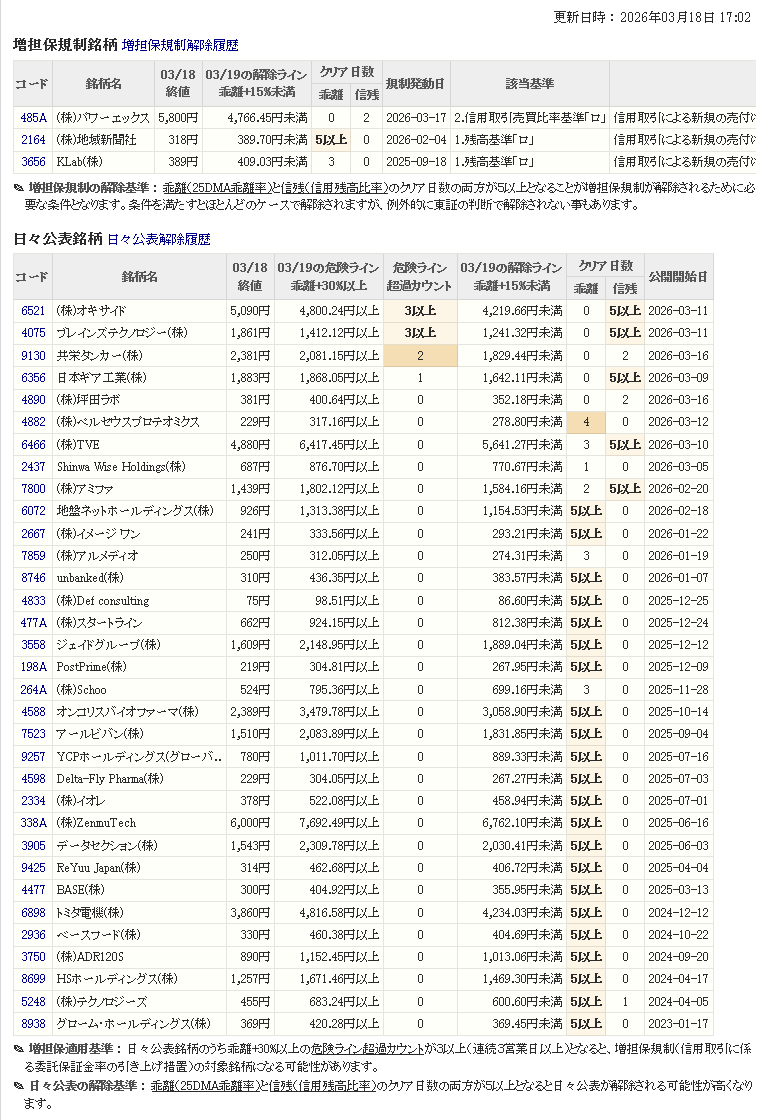The image size is (763, 1120).
Task: Open stock code 3656 for KLab
Action: (33, 161)
